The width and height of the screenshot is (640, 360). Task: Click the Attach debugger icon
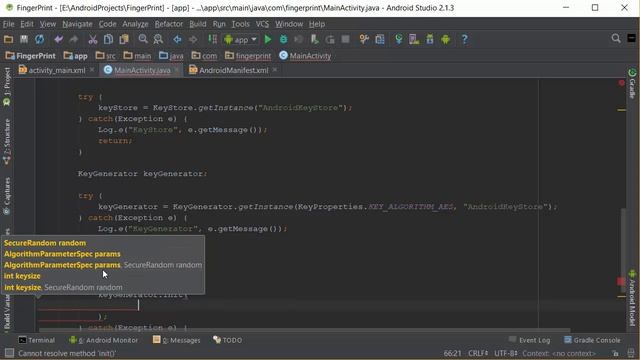(x=314, y=39)
